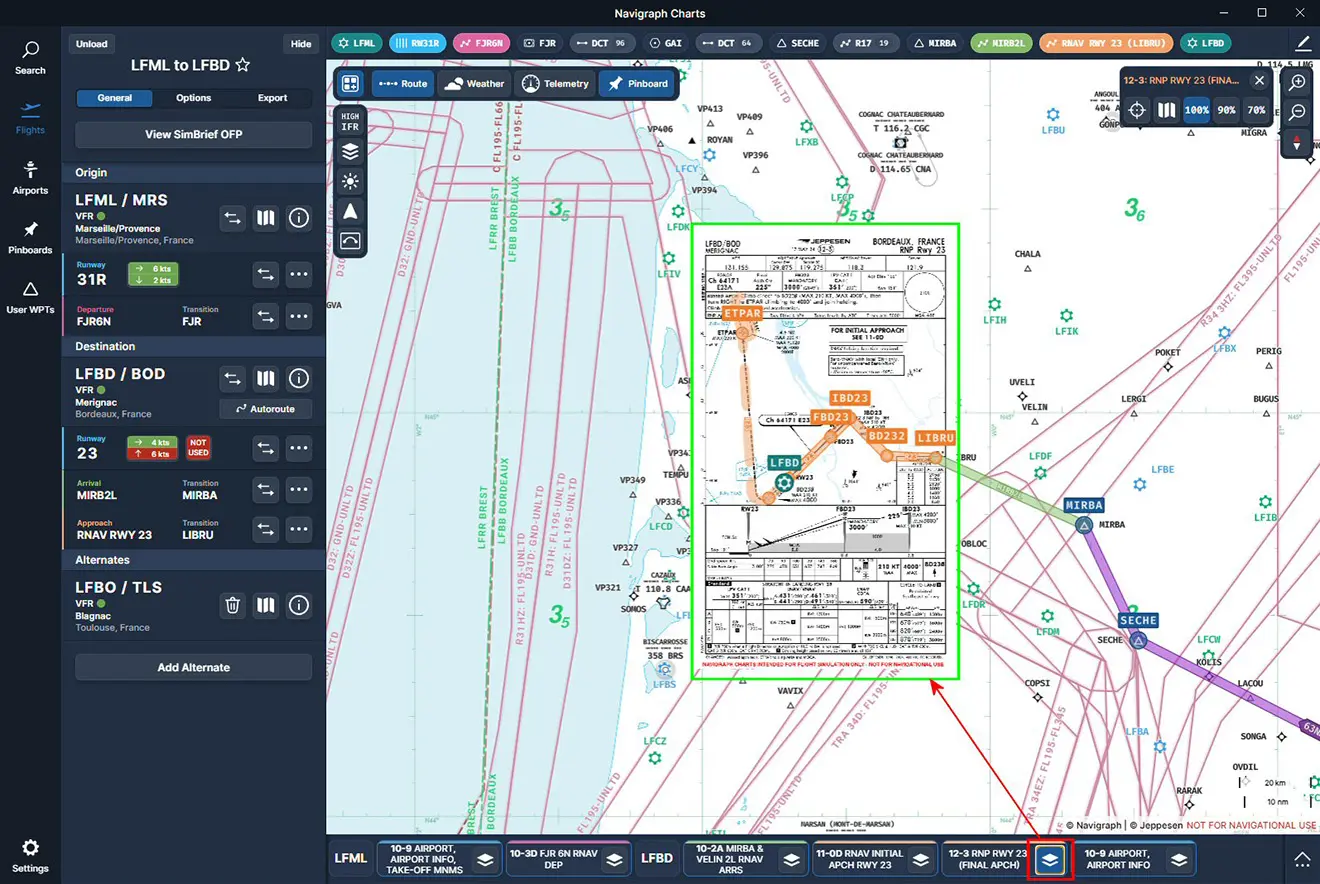Image resolution: width=1320 pixels, height=884 pixels.
Task: Open LFBD 10-9 Airport Info chart tab
Action: tap(1118, 859)
